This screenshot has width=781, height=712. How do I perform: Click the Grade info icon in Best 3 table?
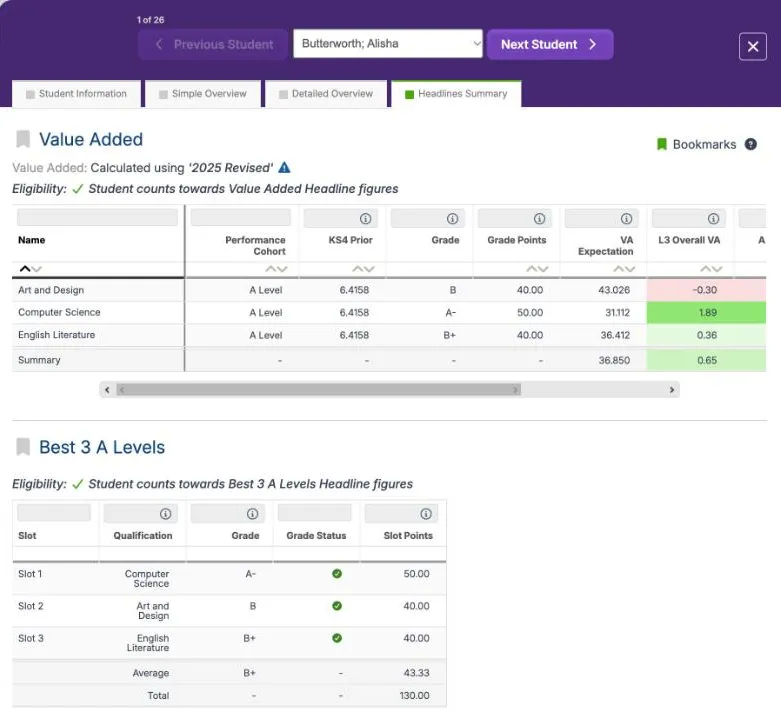pyautogui.click(x=252, y=514)
